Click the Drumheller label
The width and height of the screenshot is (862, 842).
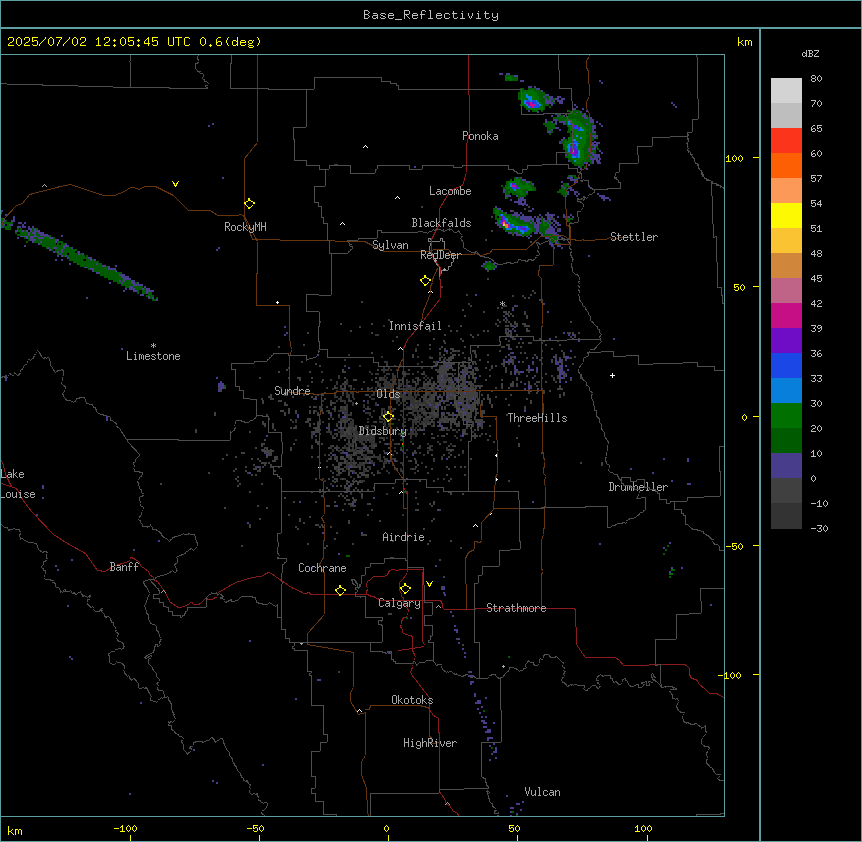click(x=638, y=487)
